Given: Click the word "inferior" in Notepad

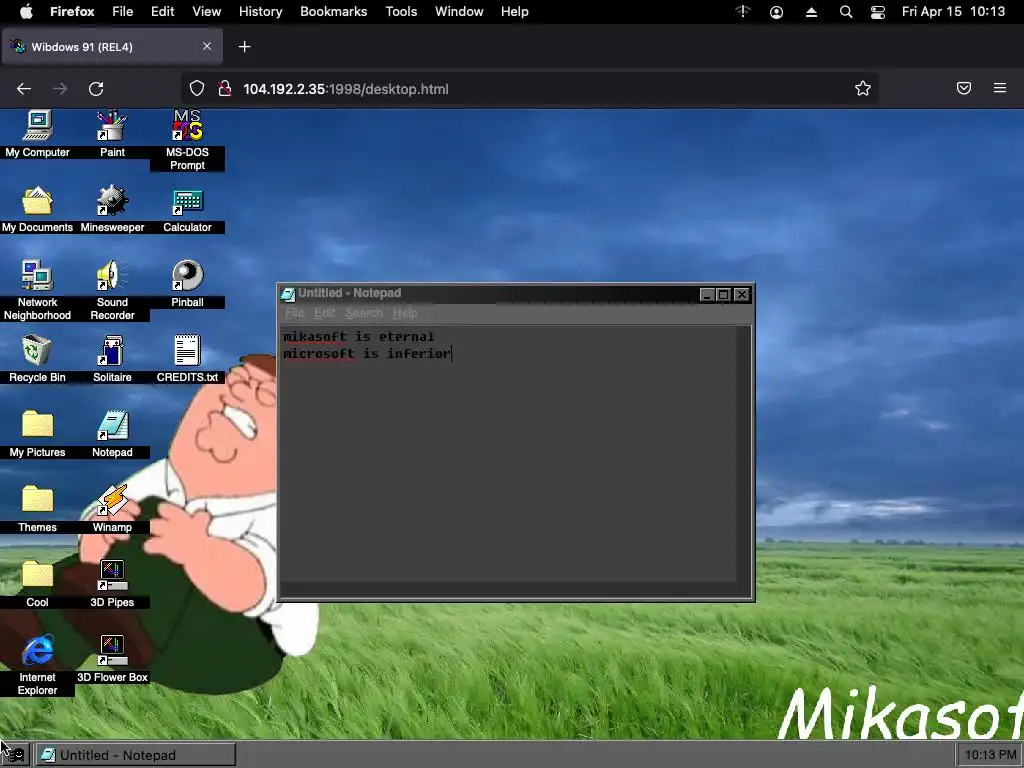Looking at the screenshot, I should [x=419, y=353].
